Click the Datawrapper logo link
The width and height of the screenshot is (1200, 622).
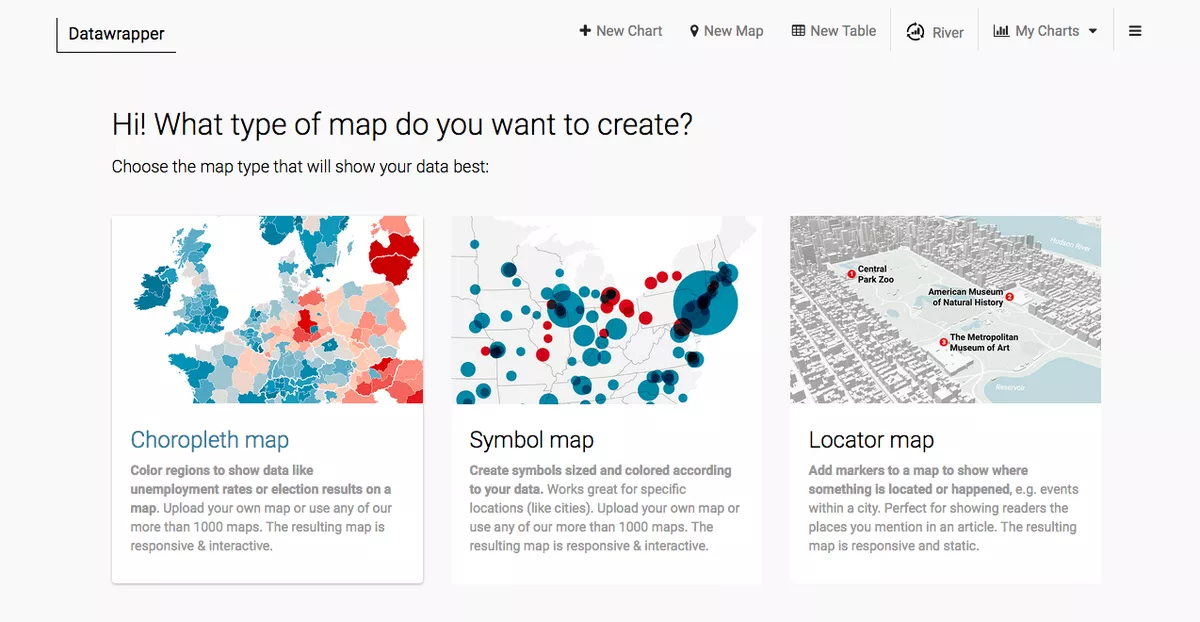coord(116,34)
